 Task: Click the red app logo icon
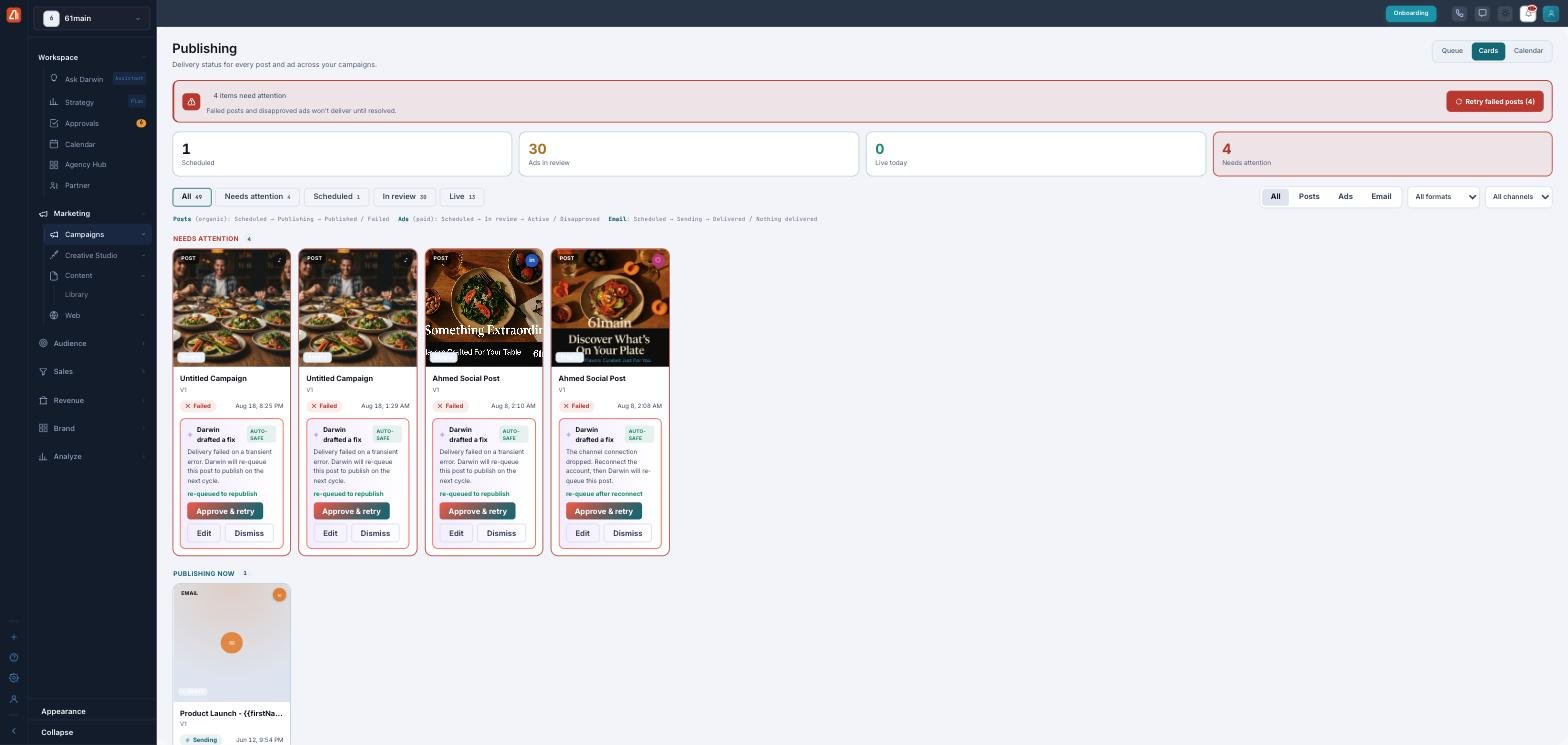pos(13,14)
